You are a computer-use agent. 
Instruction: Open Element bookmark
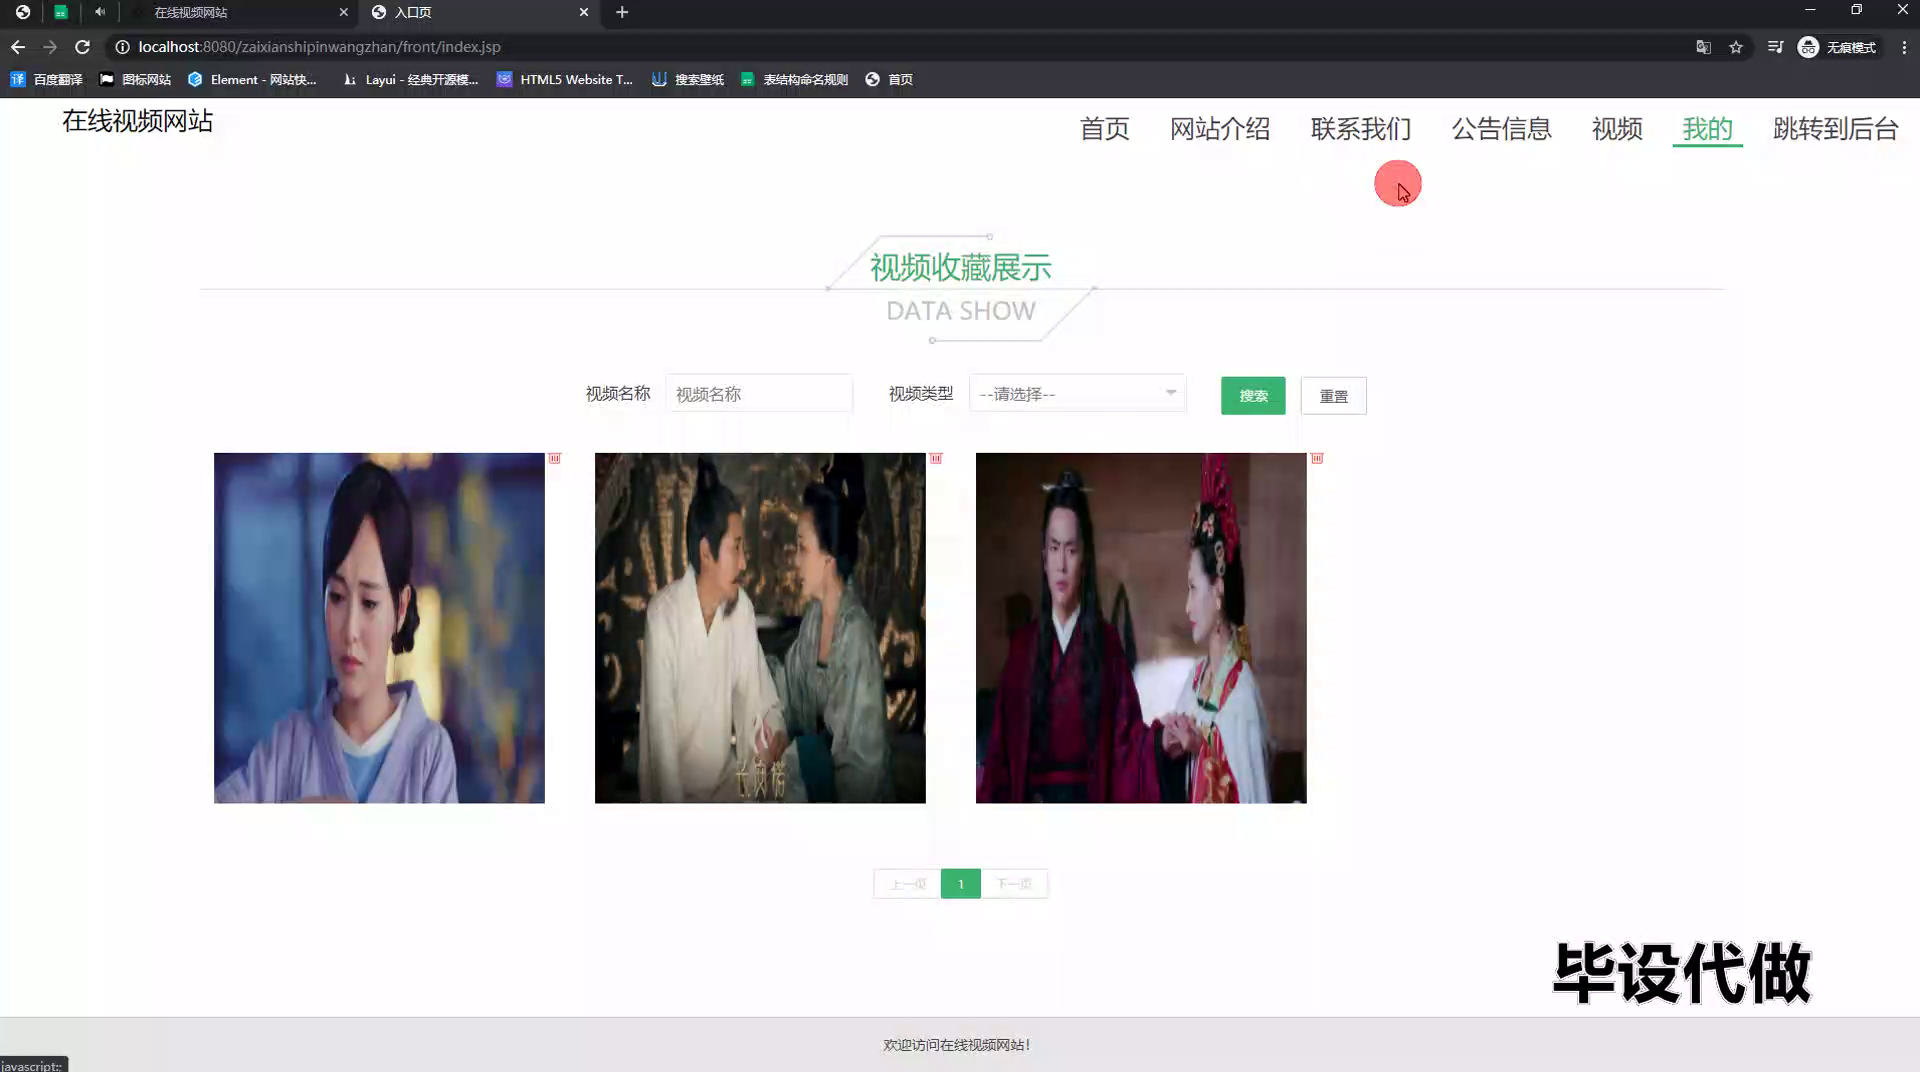pos(252,80)
